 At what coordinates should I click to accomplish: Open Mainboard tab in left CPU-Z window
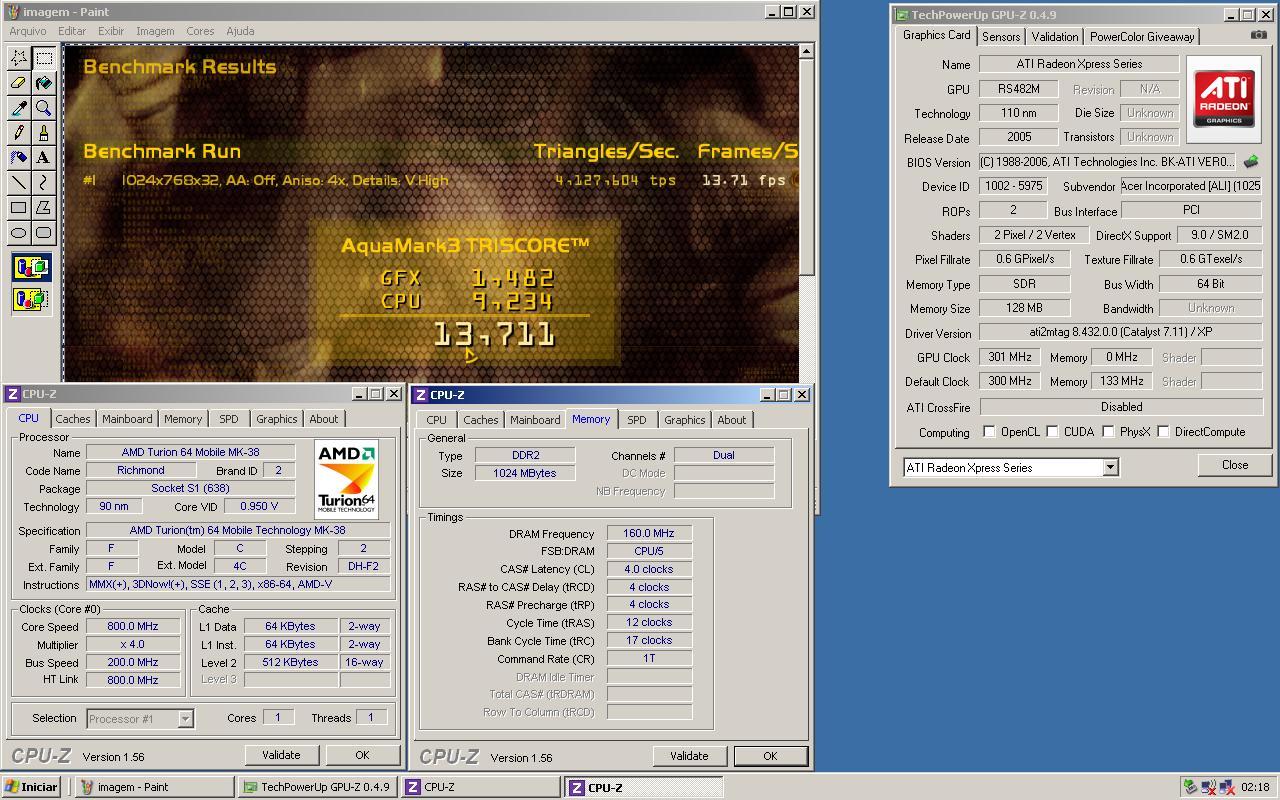tap(127, 419)
